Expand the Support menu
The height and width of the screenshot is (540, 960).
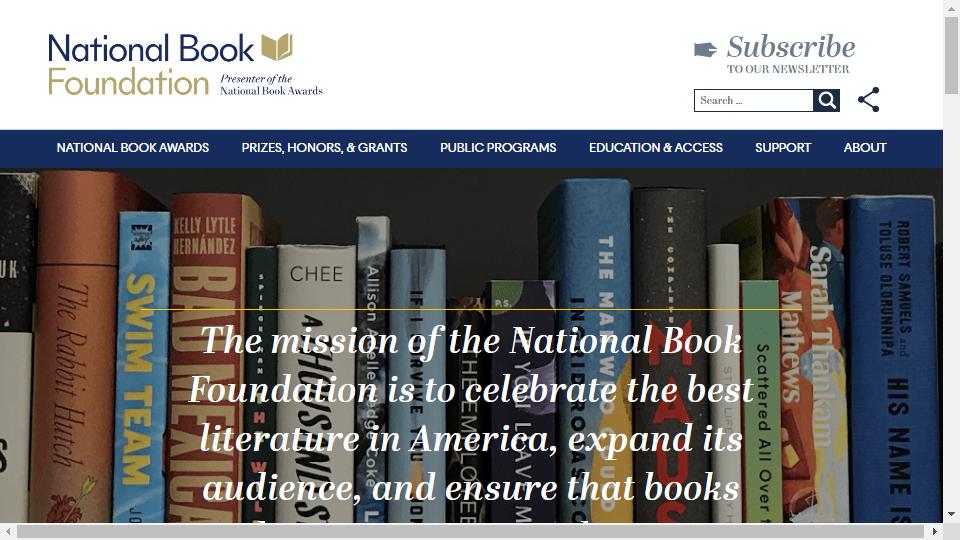point(783,148)
